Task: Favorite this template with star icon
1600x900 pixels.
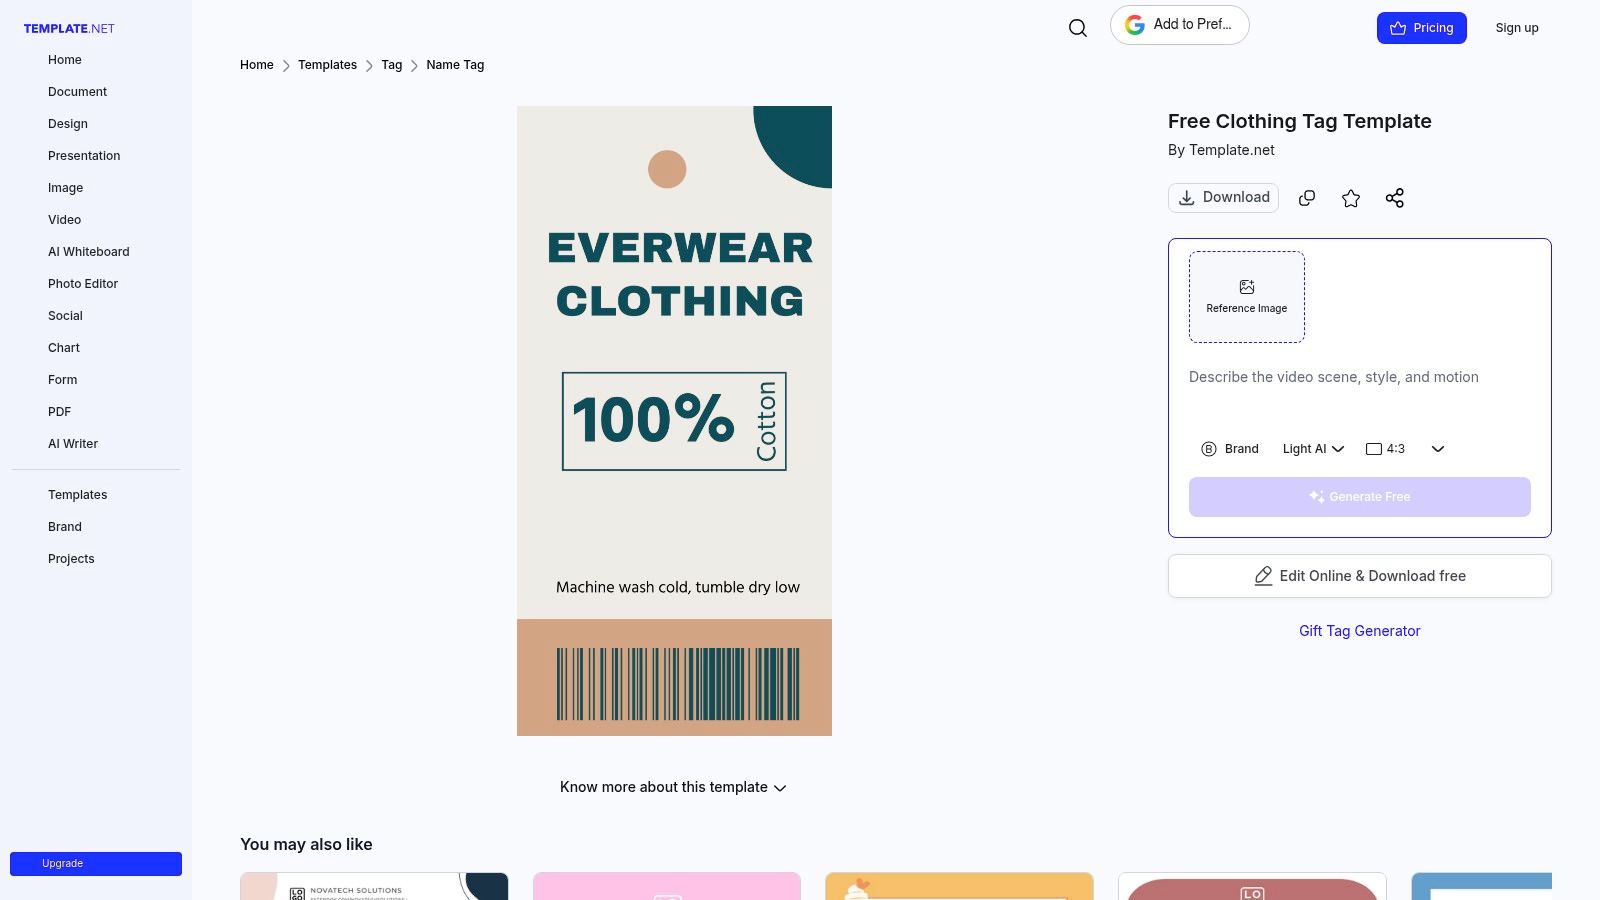Action: [x=1351, y=198]
